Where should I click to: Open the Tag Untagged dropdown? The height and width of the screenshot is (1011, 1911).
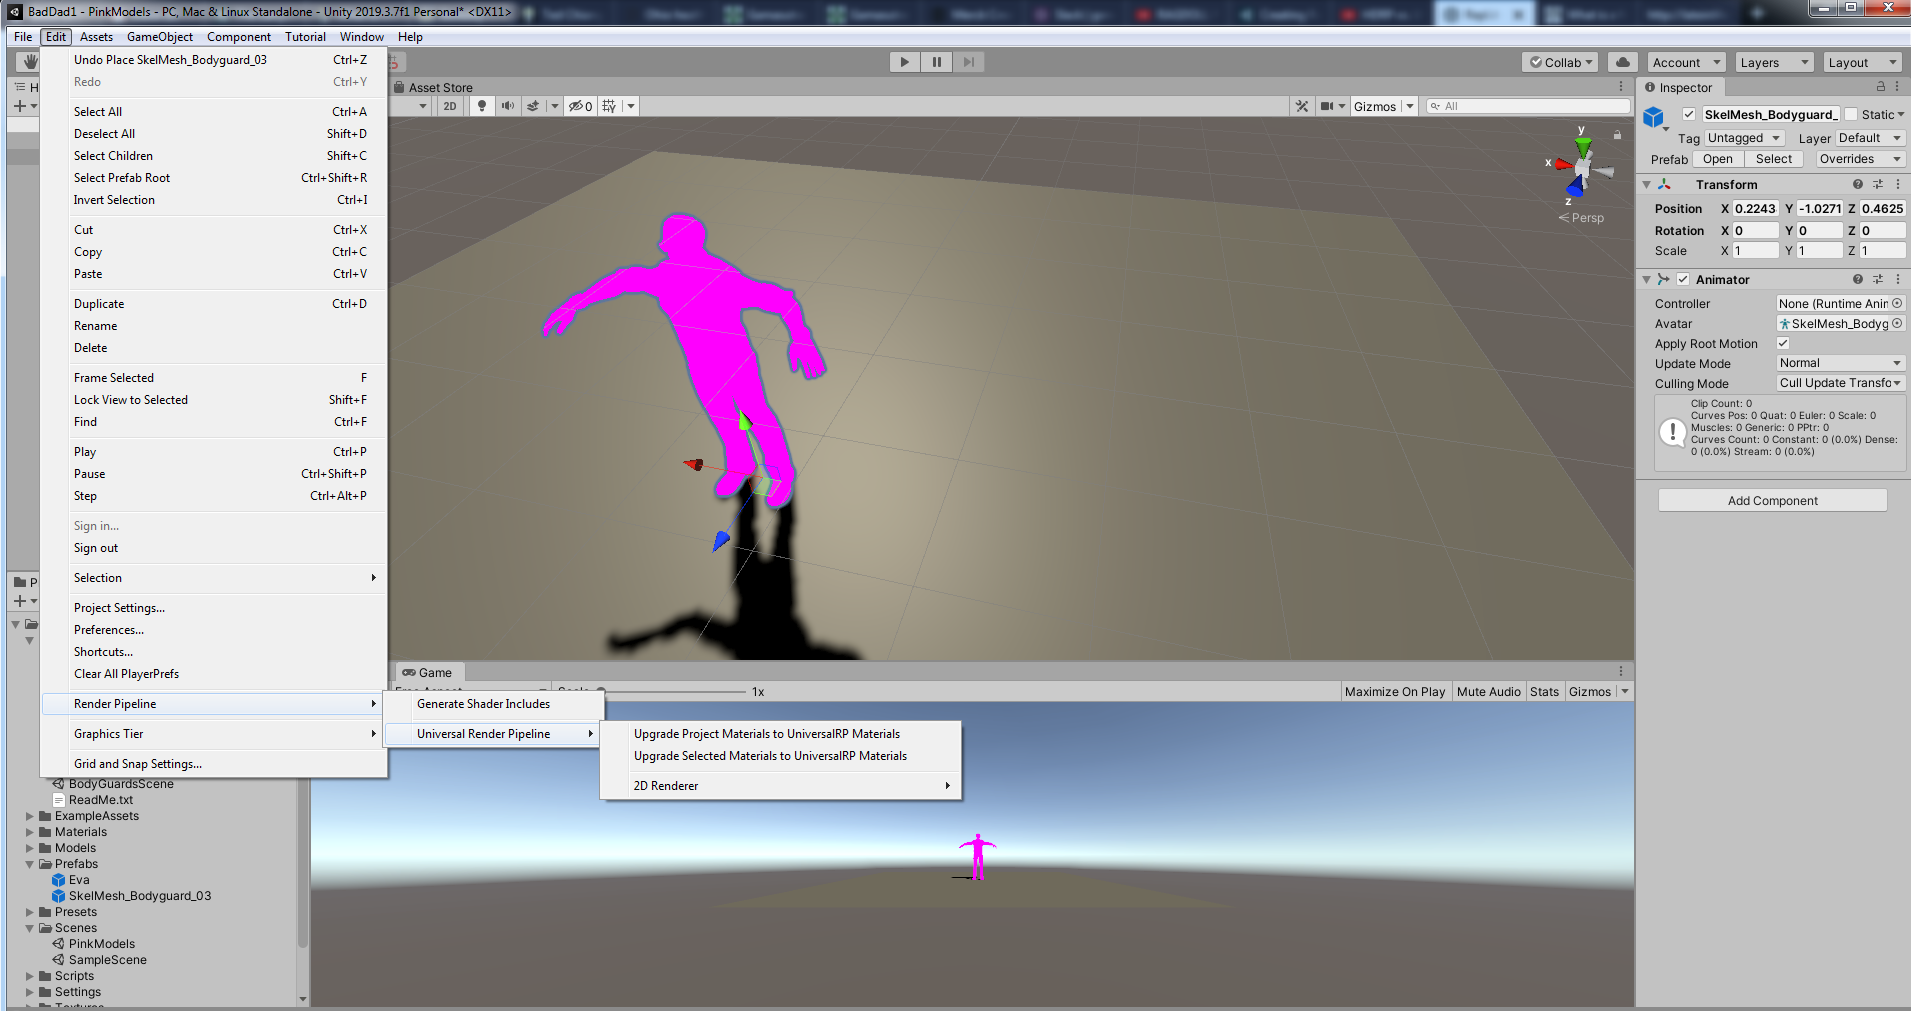point(1745,138)
